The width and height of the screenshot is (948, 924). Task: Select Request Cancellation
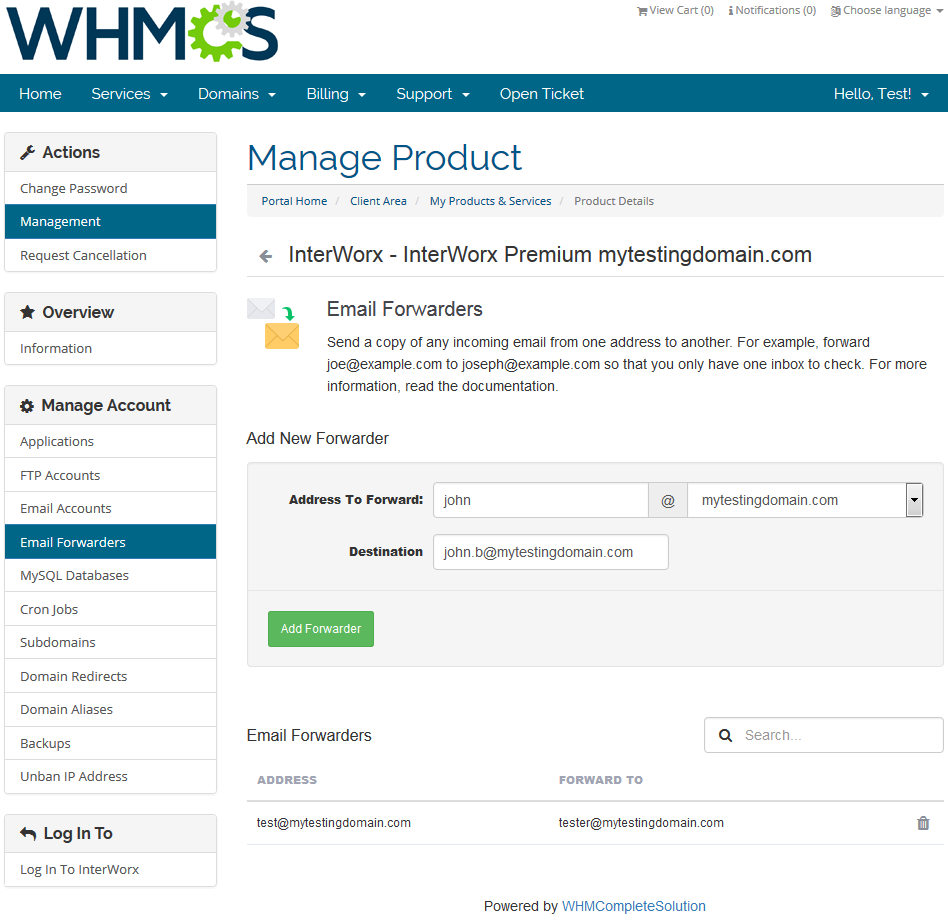(x=110, y=255)
